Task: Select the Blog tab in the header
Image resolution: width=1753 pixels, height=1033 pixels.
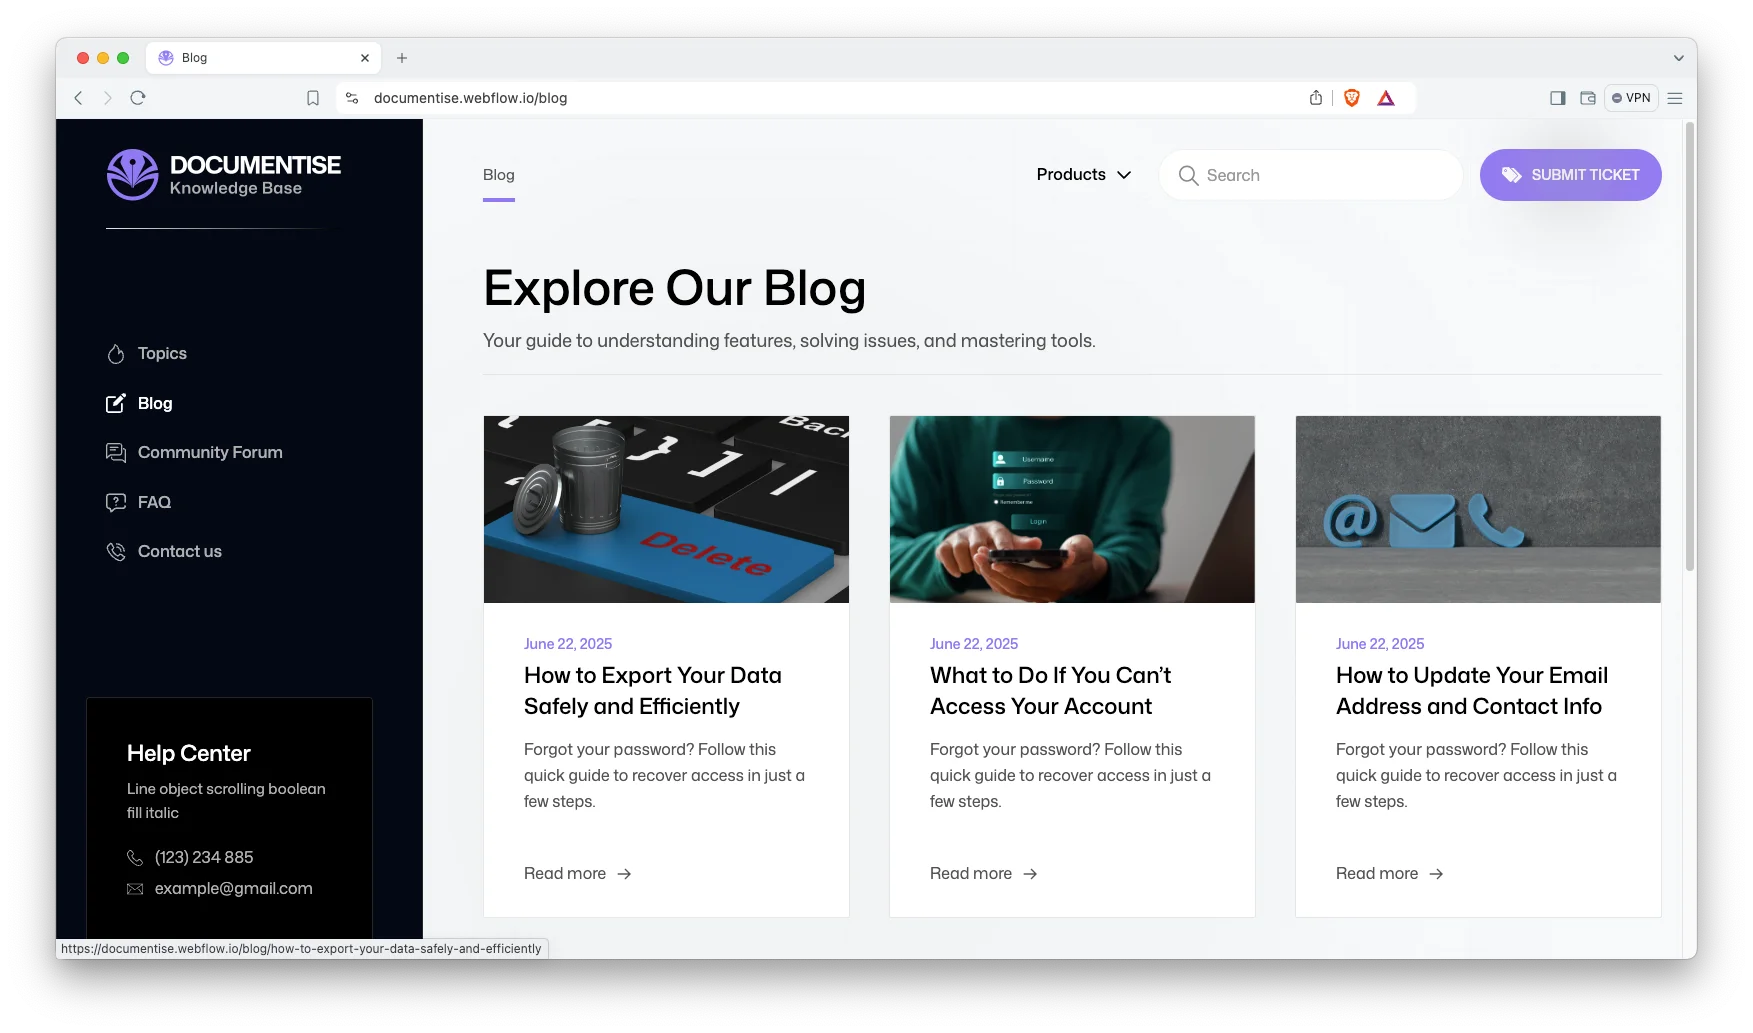Action: tap(498, 175)
